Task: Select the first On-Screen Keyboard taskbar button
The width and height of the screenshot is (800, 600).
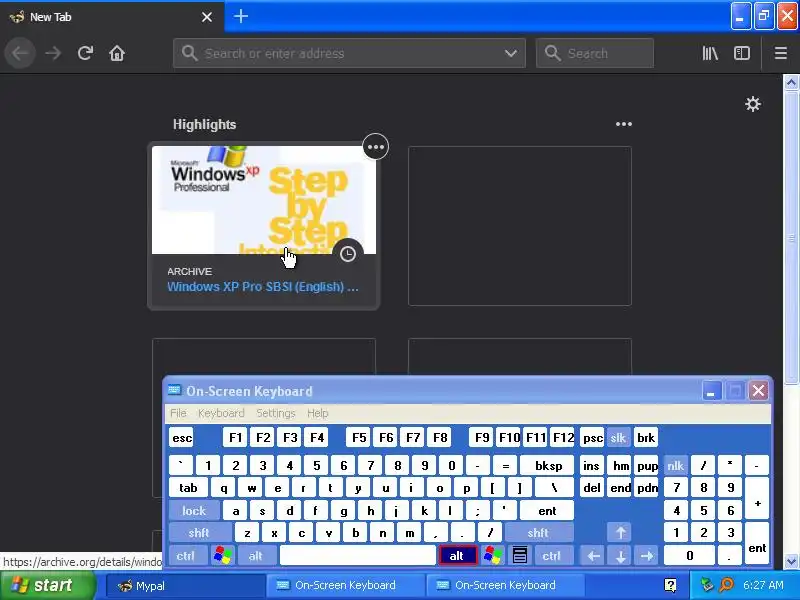Action: pos(346,586)
